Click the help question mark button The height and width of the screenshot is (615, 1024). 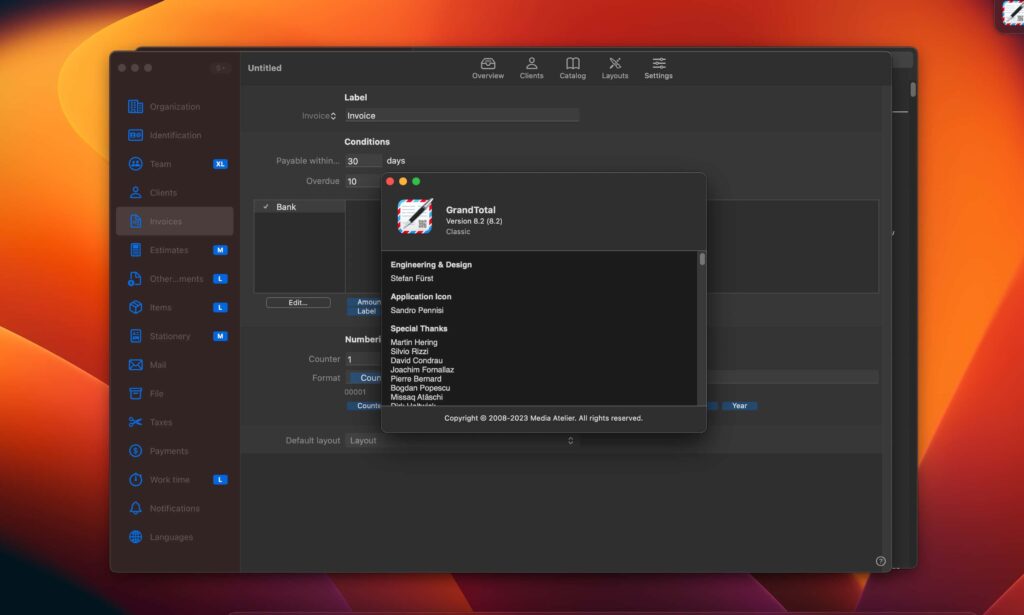(879, 560)
